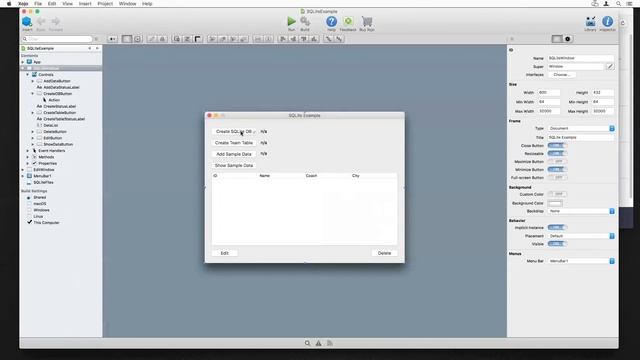Click the Name field in Inspector
Viewport: 640px width, 360px height.
point(581,58)
